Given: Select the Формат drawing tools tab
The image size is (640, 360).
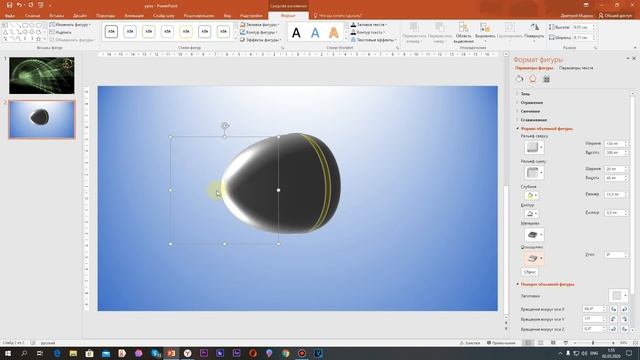Looking at the screenshot, I should point(288,16).
